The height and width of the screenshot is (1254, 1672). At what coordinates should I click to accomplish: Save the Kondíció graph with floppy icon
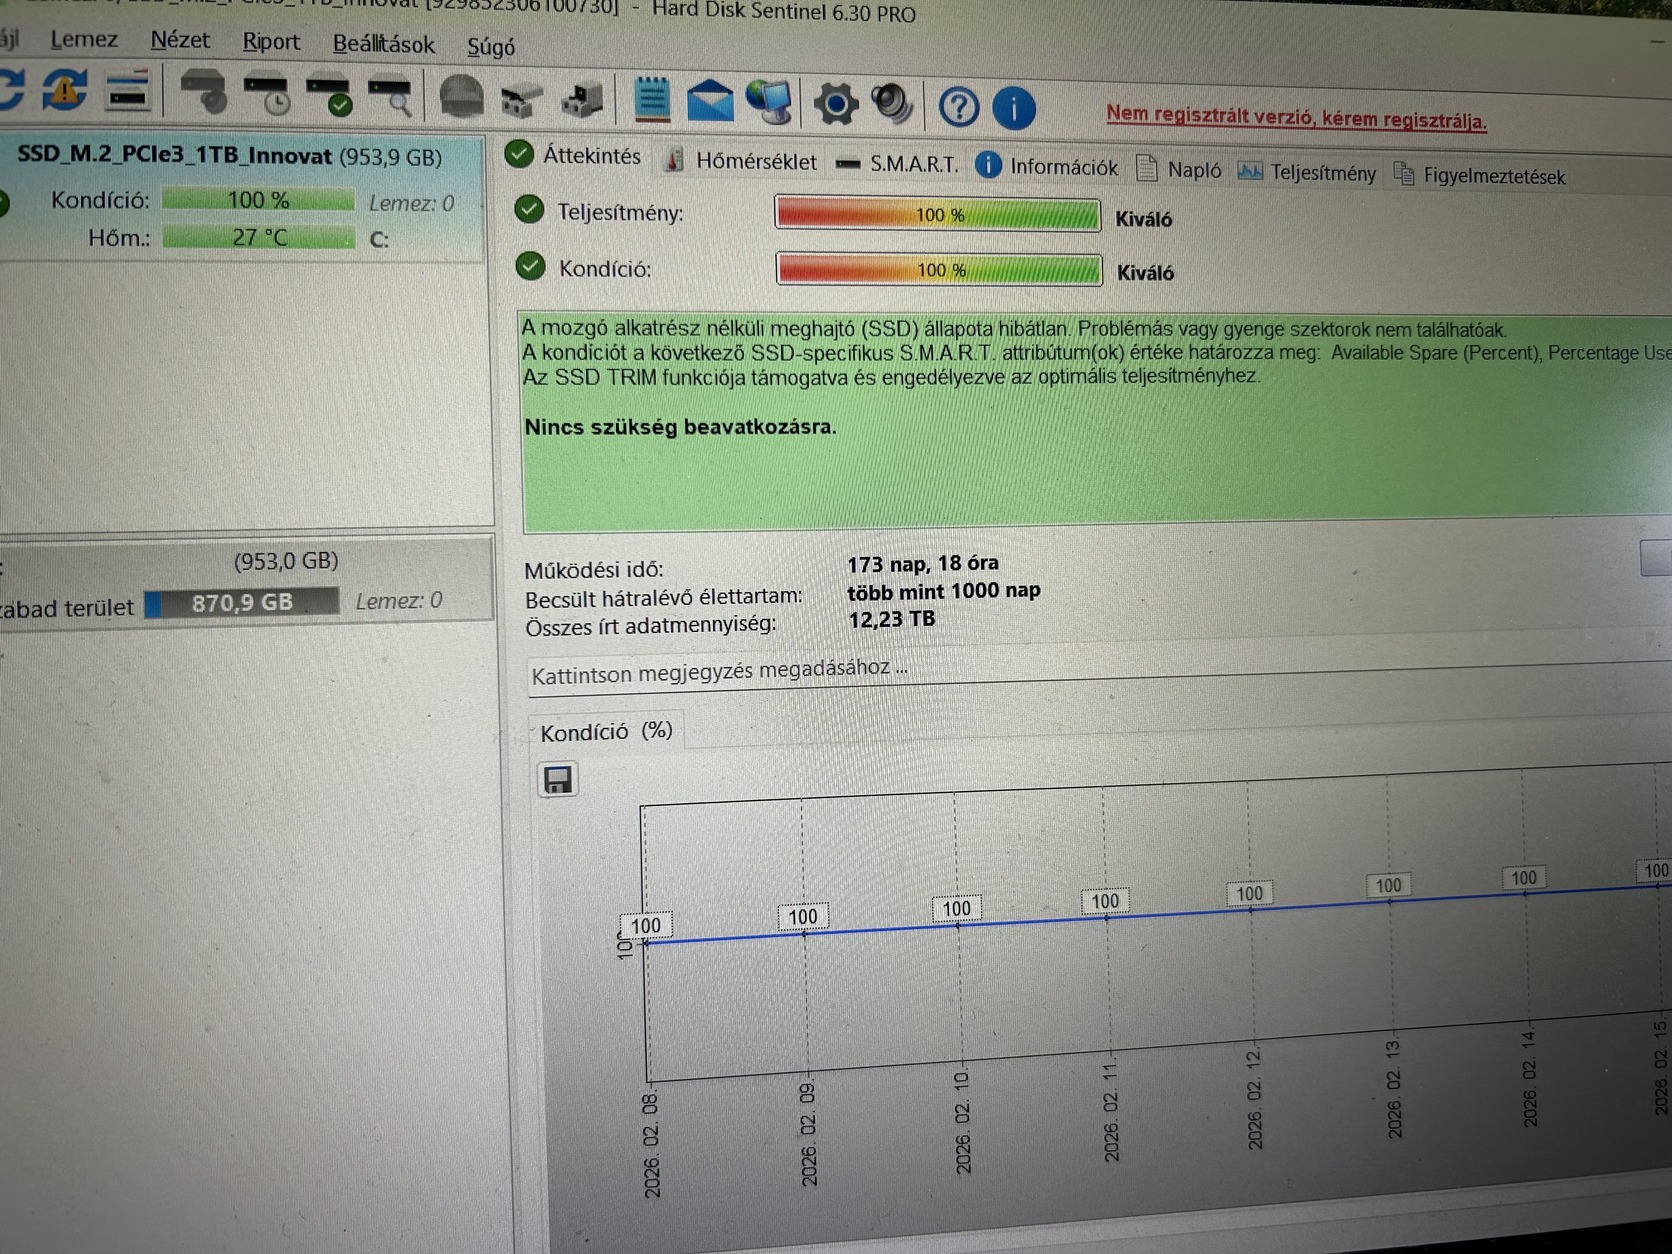tap(558, 779)
